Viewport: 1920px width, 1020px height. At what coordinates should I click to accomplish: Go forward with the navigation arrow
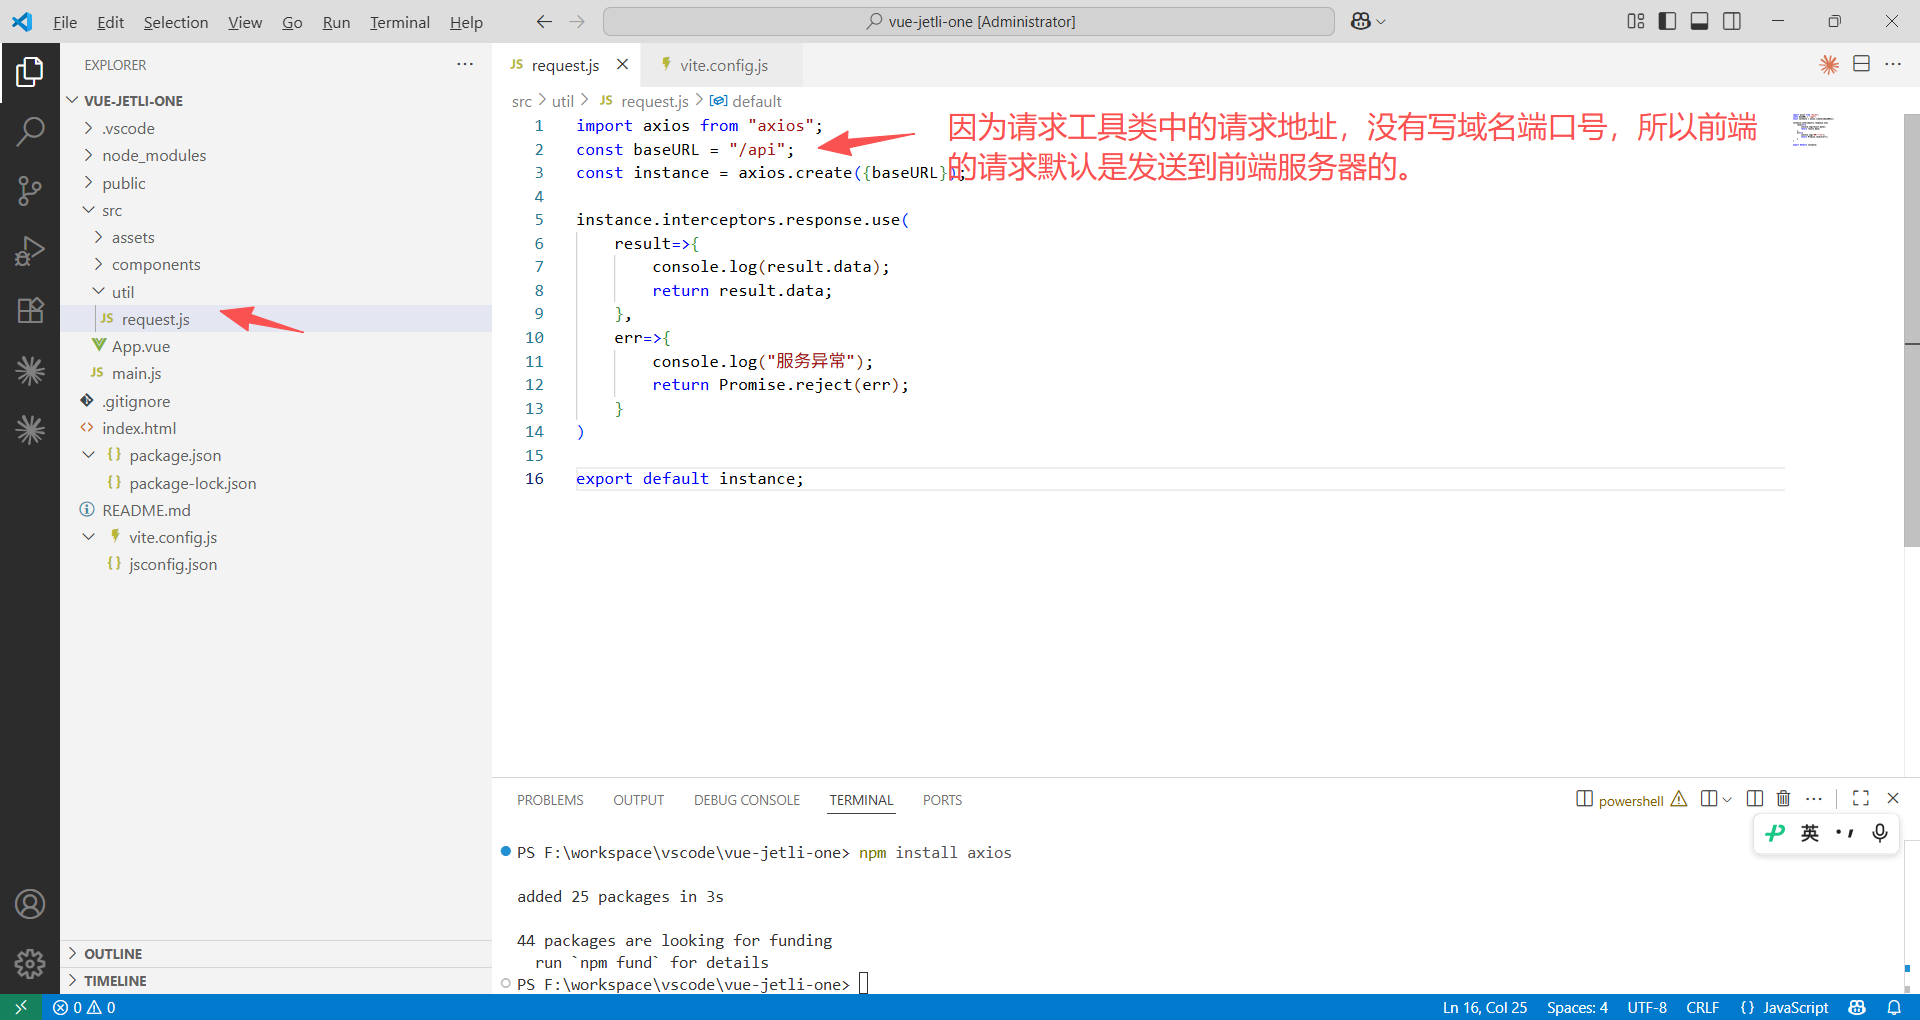pyautogui.click(x=577, y=21)
